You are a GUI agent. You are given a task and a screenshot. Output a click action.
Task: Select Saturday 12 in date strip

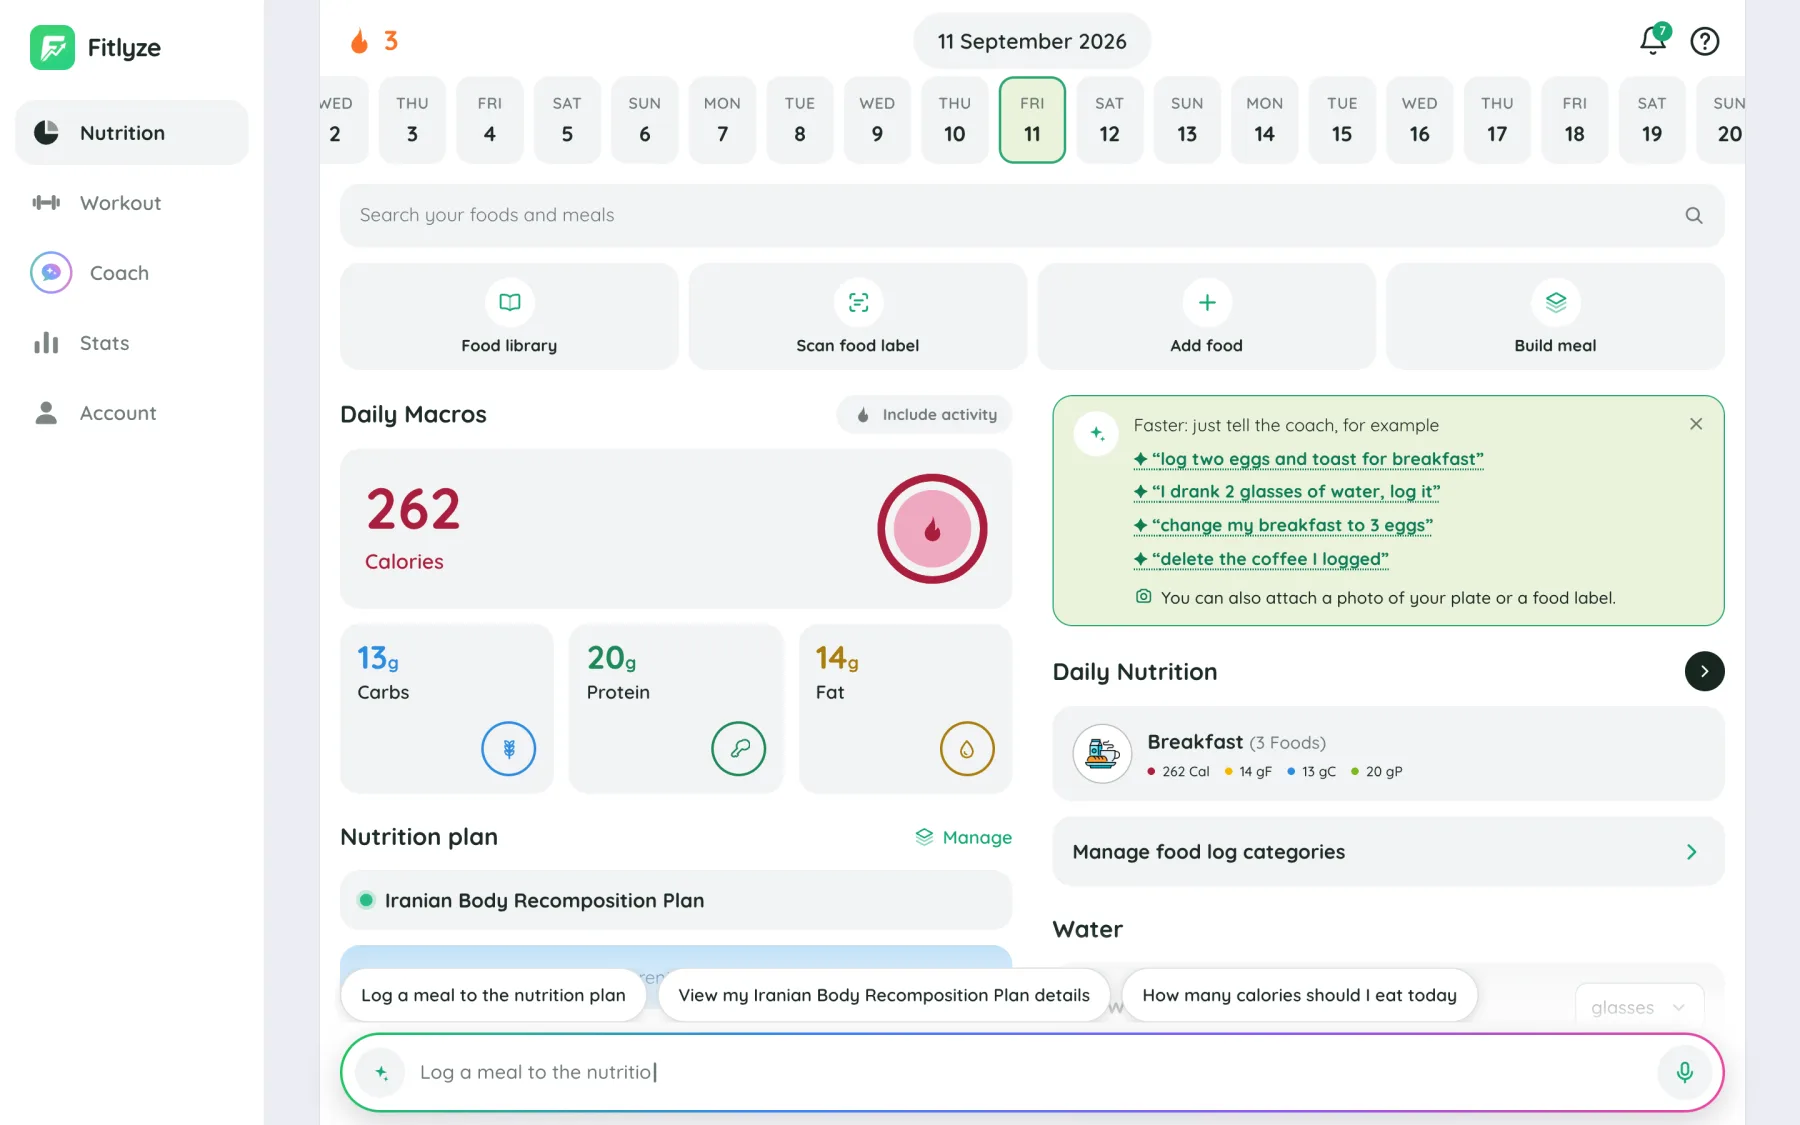click(1109, 119)
